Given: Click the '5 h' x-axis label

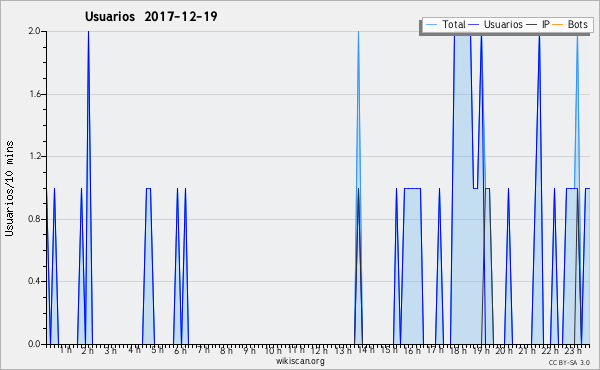Looking at the screenshot, I should click(157, 350).
